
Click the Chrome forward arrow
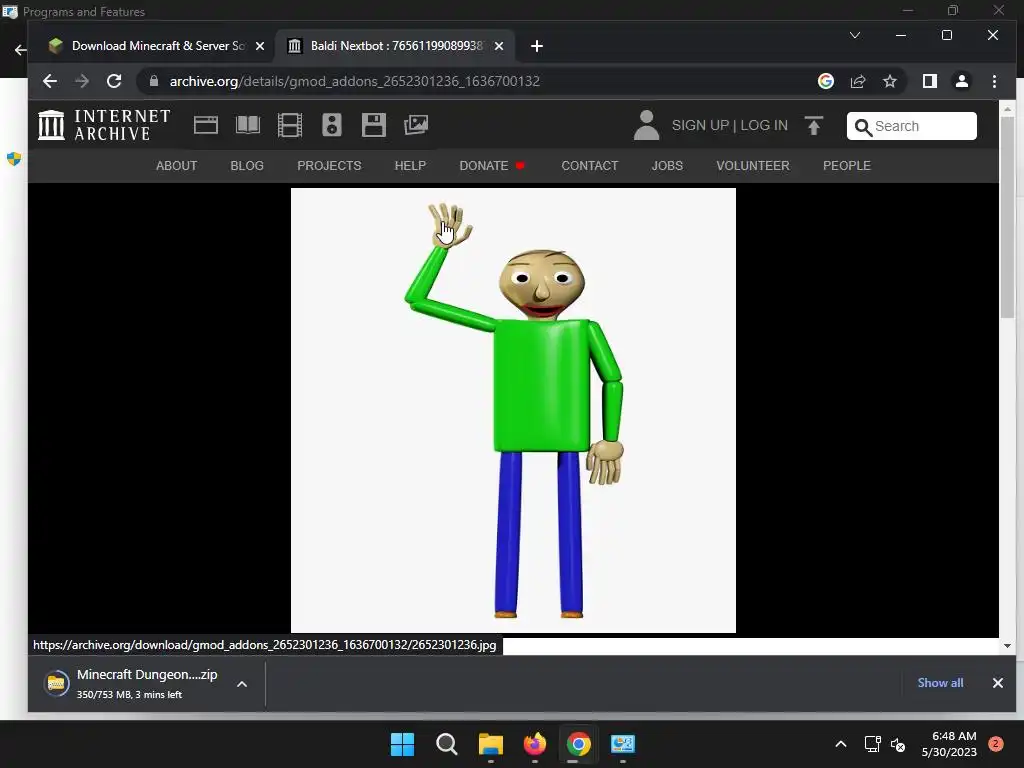click(82, 81)
